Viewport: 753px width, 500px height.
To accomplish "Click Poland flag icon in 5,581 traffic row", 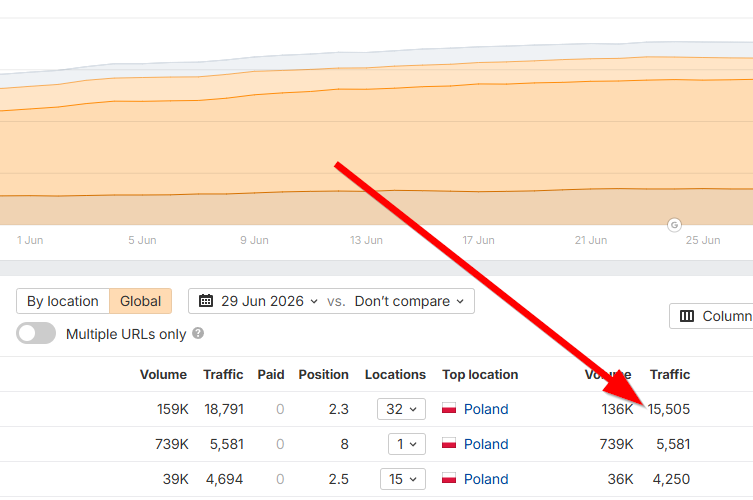I will point(449,444).
